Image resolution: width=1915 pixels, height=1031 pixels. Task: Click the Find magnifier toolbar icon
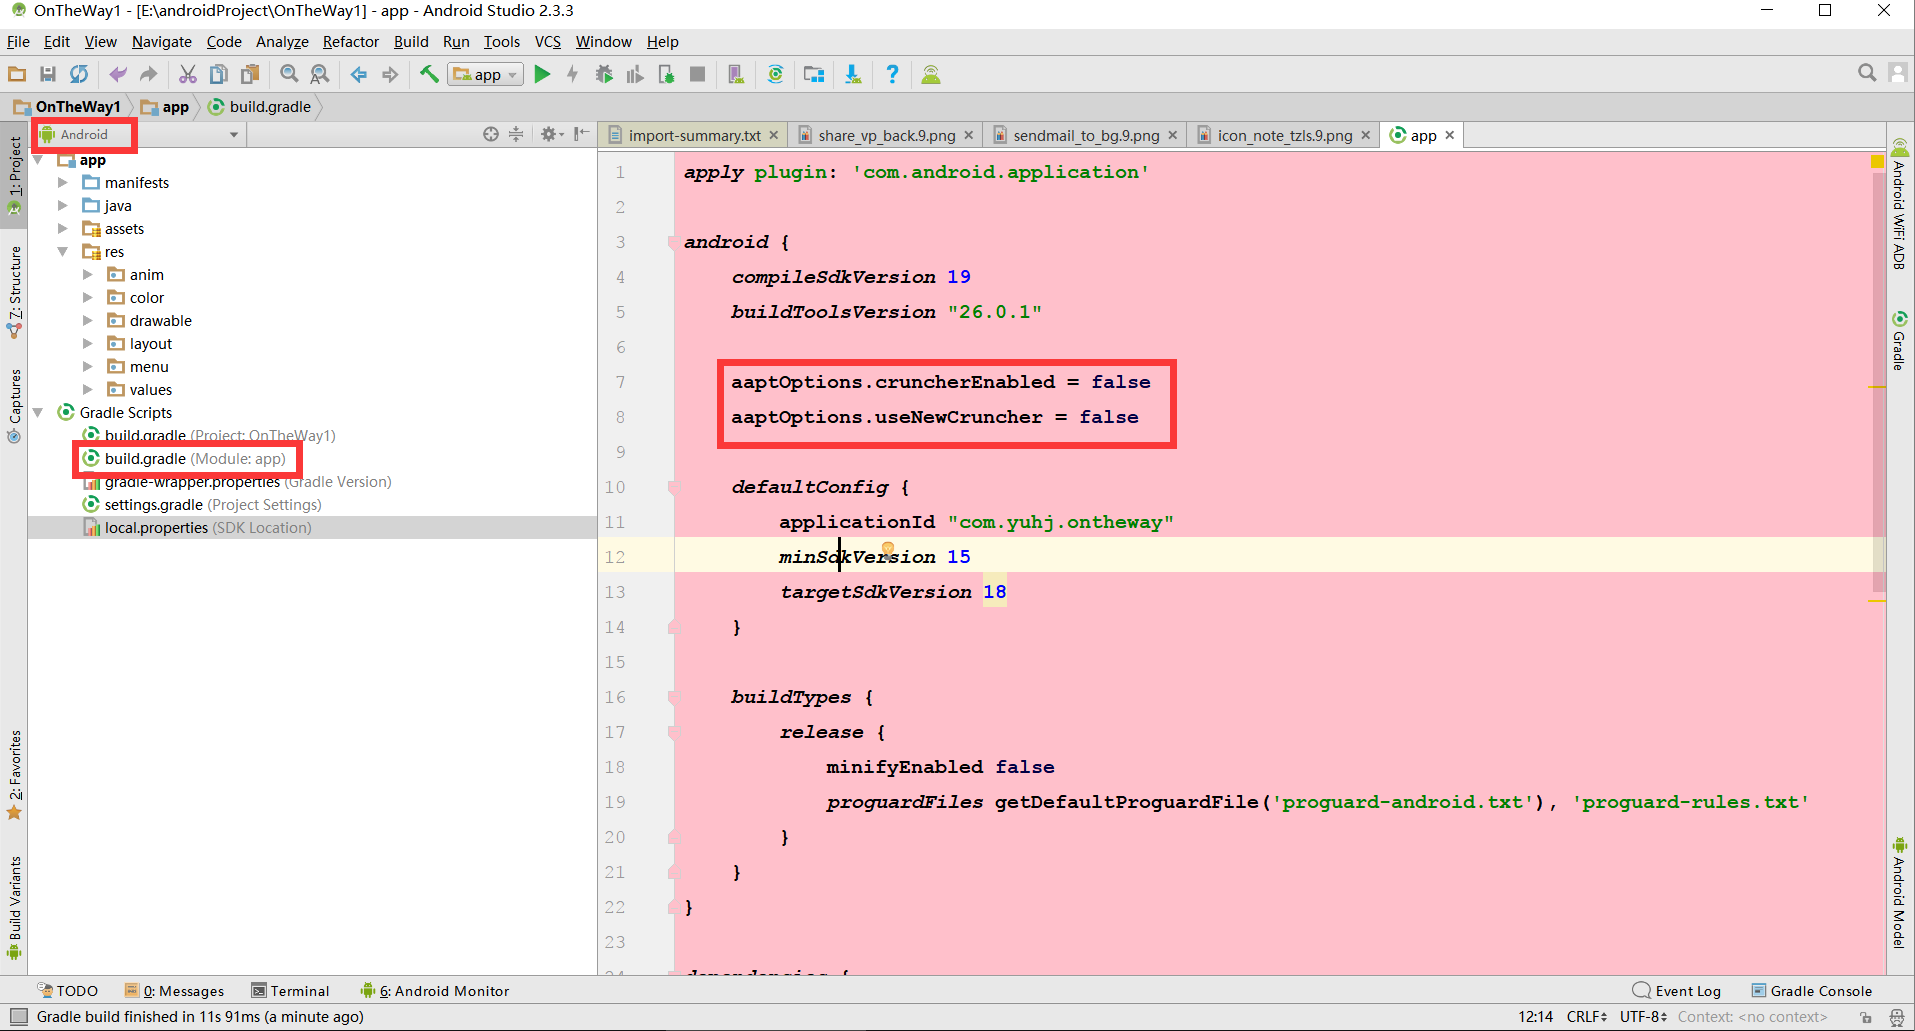[x=289, y=74]
